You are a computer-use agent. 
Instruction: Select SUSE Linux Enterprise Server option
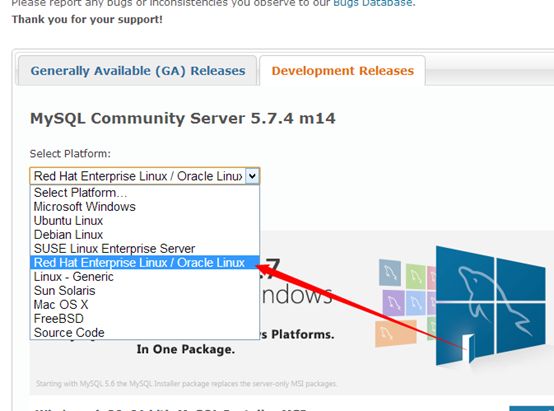pyautogui.click(x=145, y=249)
